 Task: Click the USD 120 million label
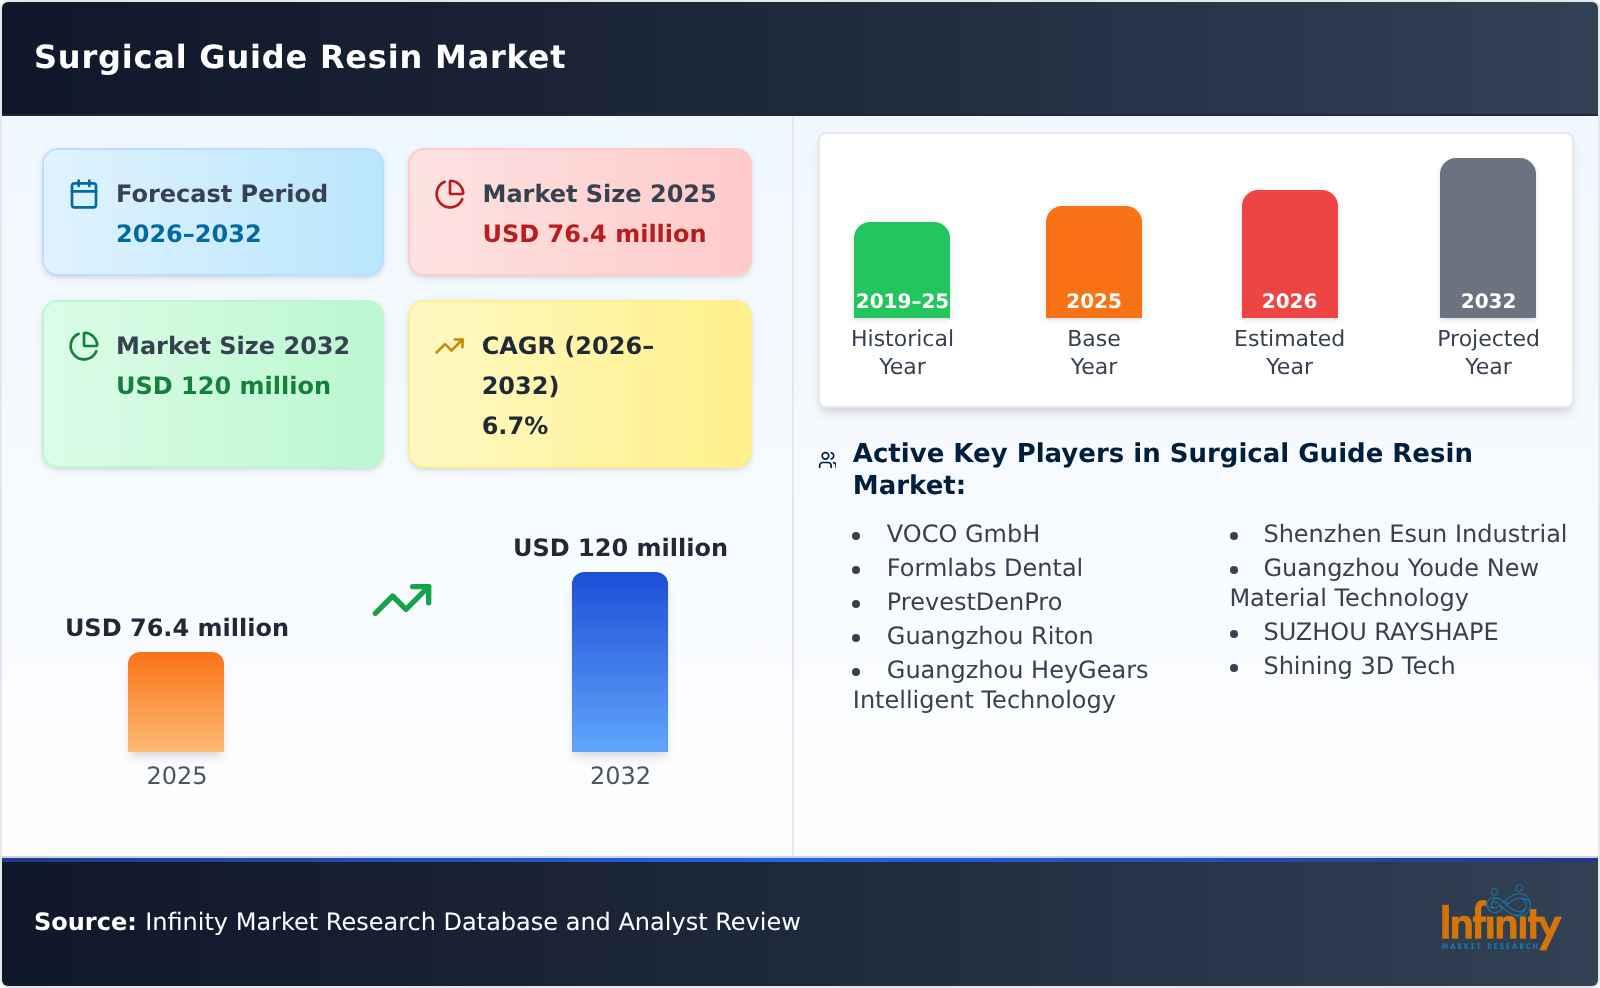(x=620, y=547)
